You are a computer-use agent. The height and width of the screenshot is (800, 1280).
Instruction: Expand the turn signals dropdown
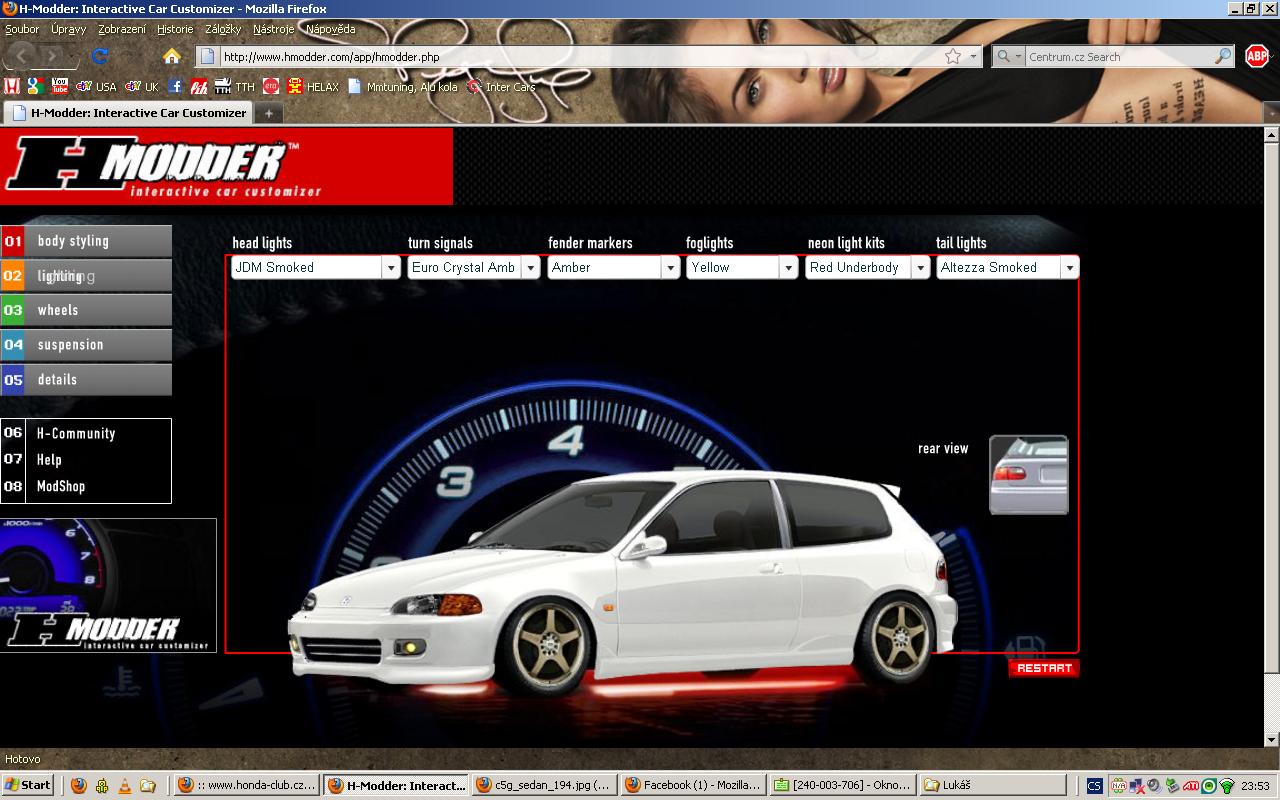530,268
